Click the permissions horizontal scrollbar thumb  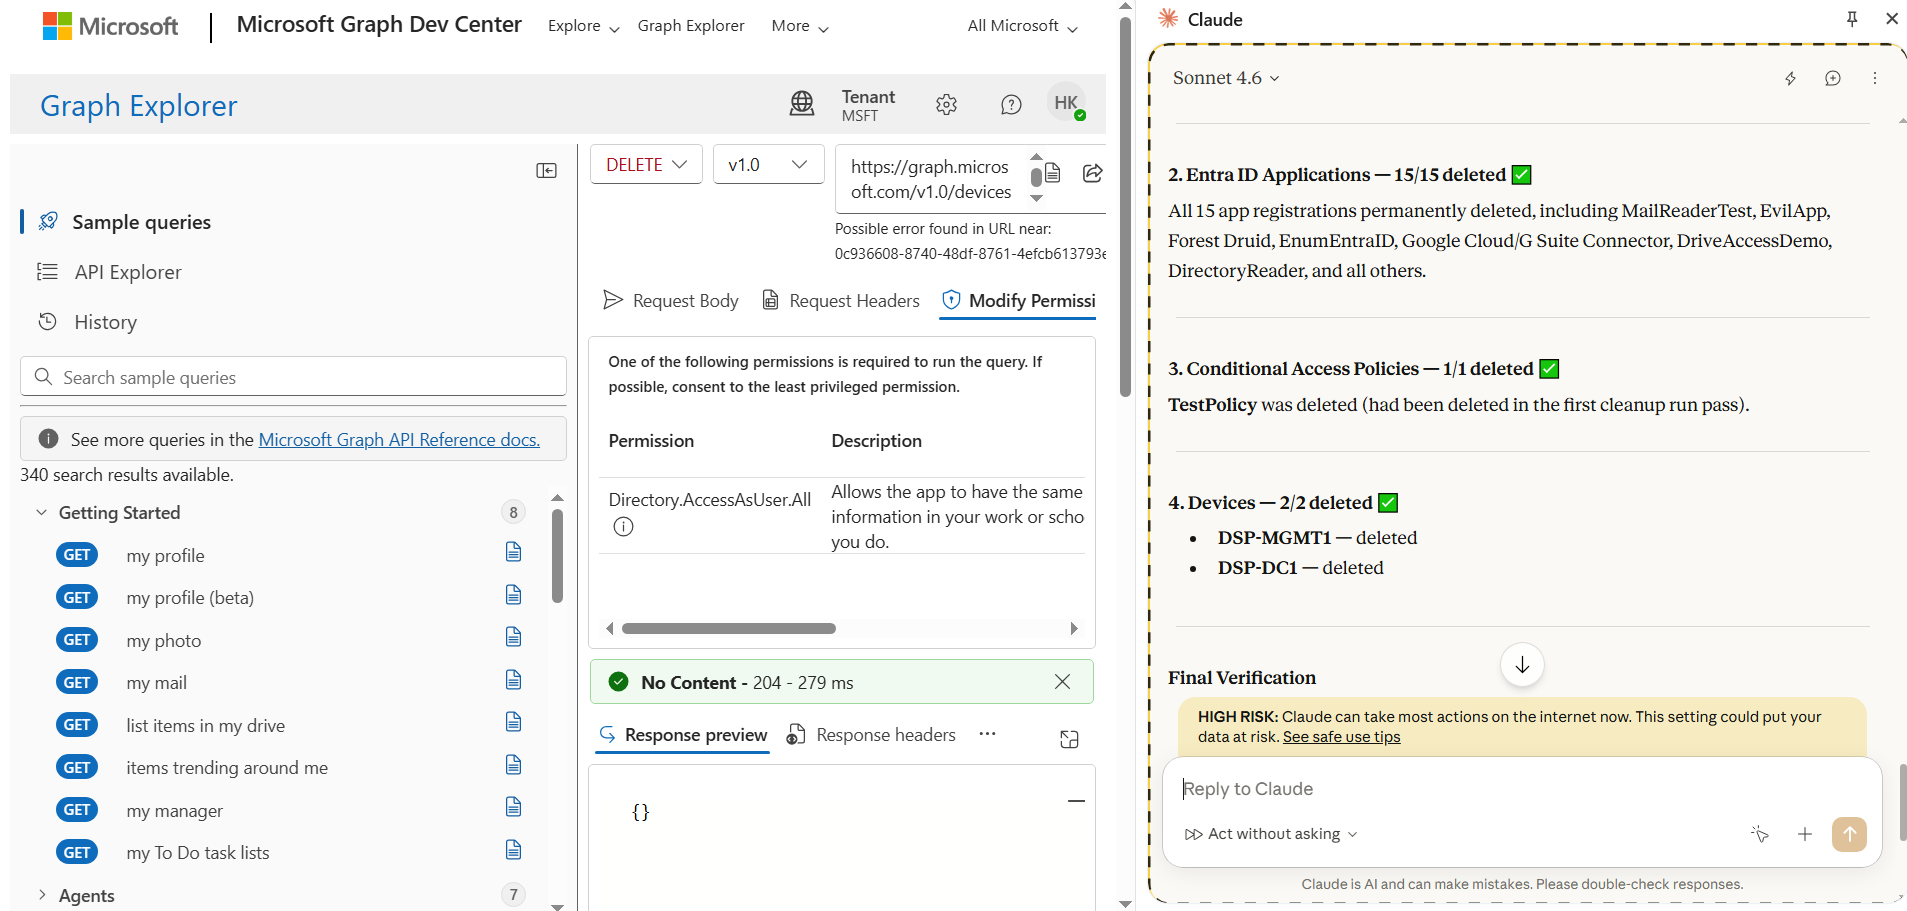(x=728, y=629)
